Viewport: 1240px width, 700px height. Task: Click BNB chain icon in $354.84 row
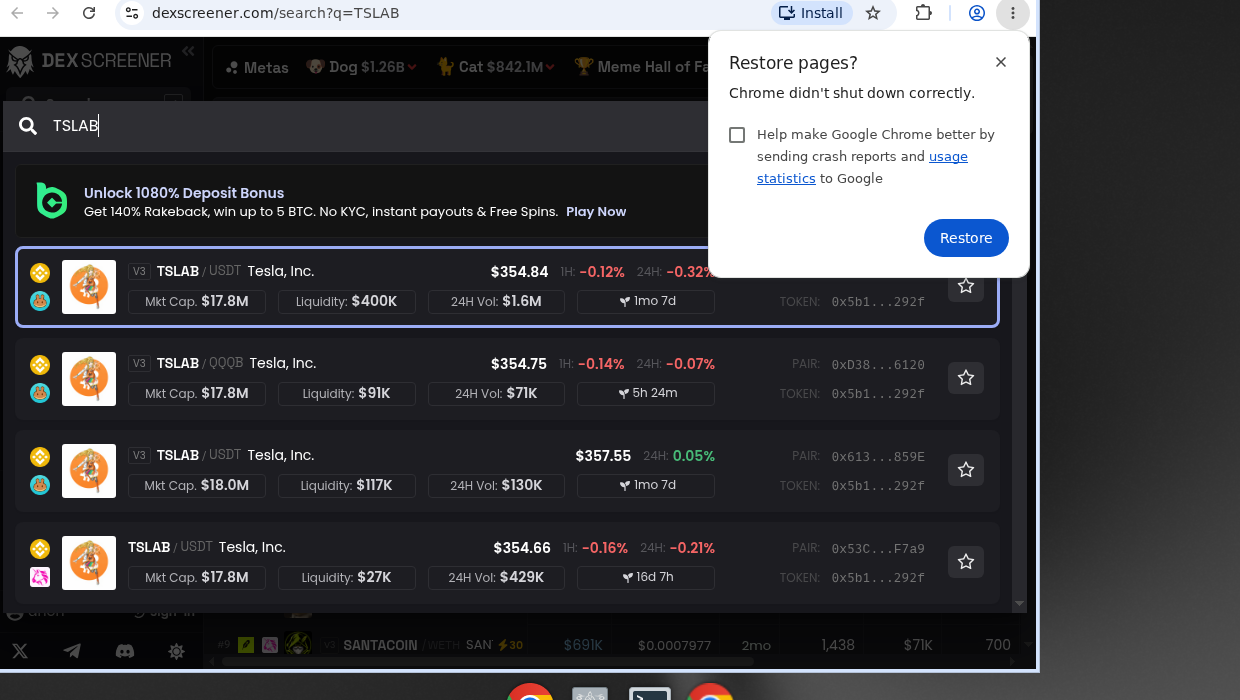point(40,272)
